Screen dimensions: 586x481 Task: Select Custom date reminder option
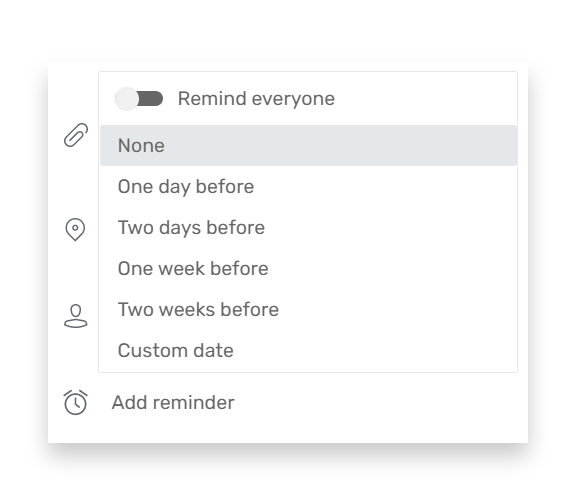coord(308,351)
